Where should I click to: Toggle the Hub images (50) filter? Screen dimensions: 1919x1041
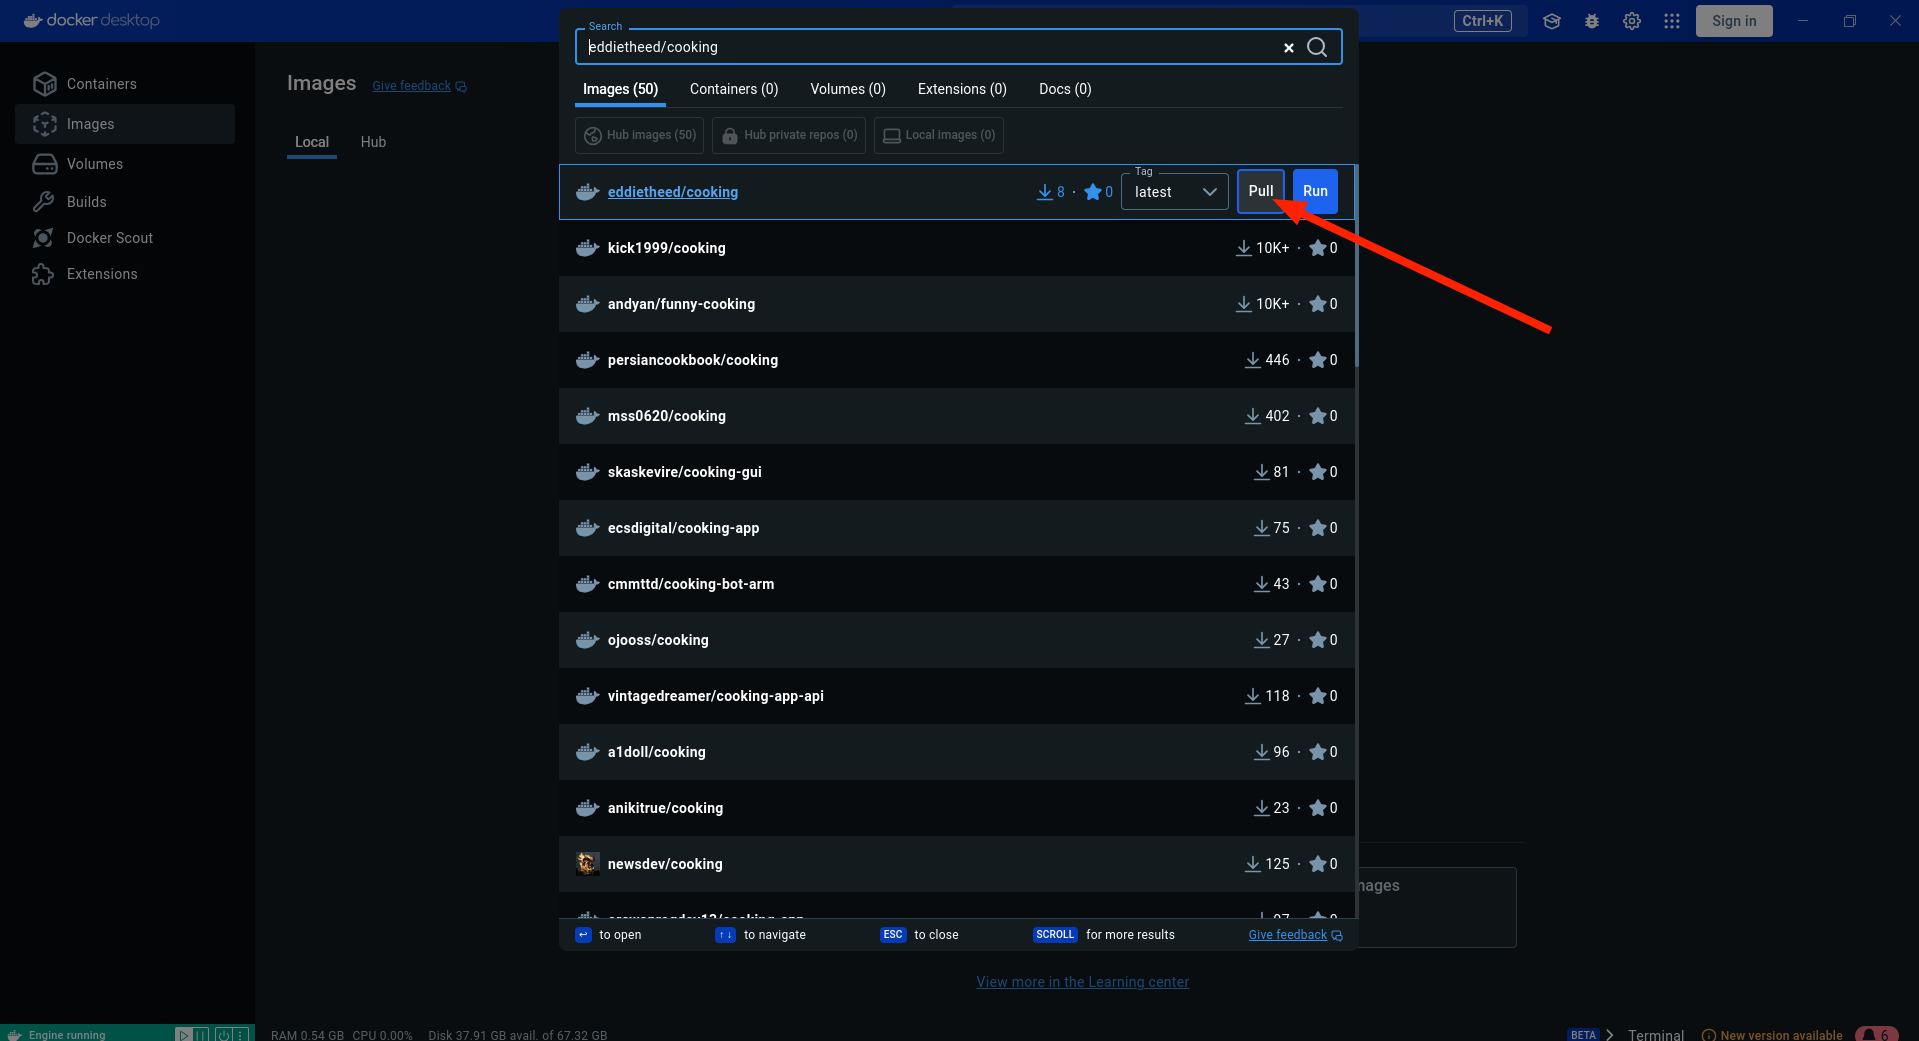(x=640, y=135)
